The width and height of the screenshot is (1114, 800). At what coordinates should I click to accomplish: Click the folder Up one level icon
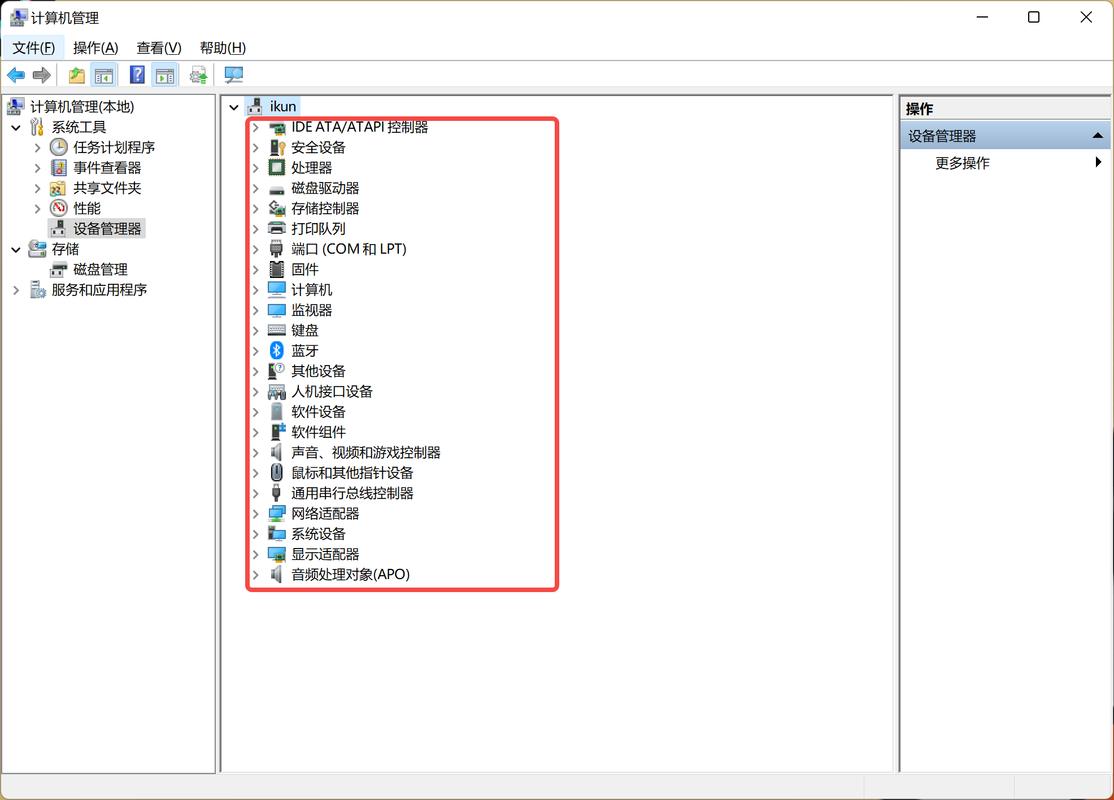[76, 75]
